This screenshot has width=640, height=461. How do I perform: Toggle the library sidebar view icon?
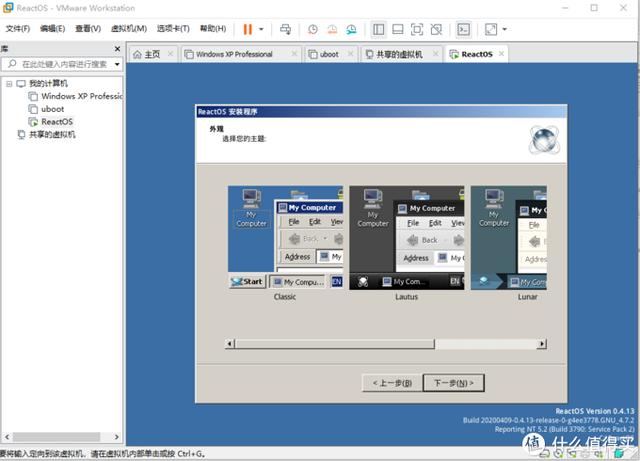click(378, 29)
